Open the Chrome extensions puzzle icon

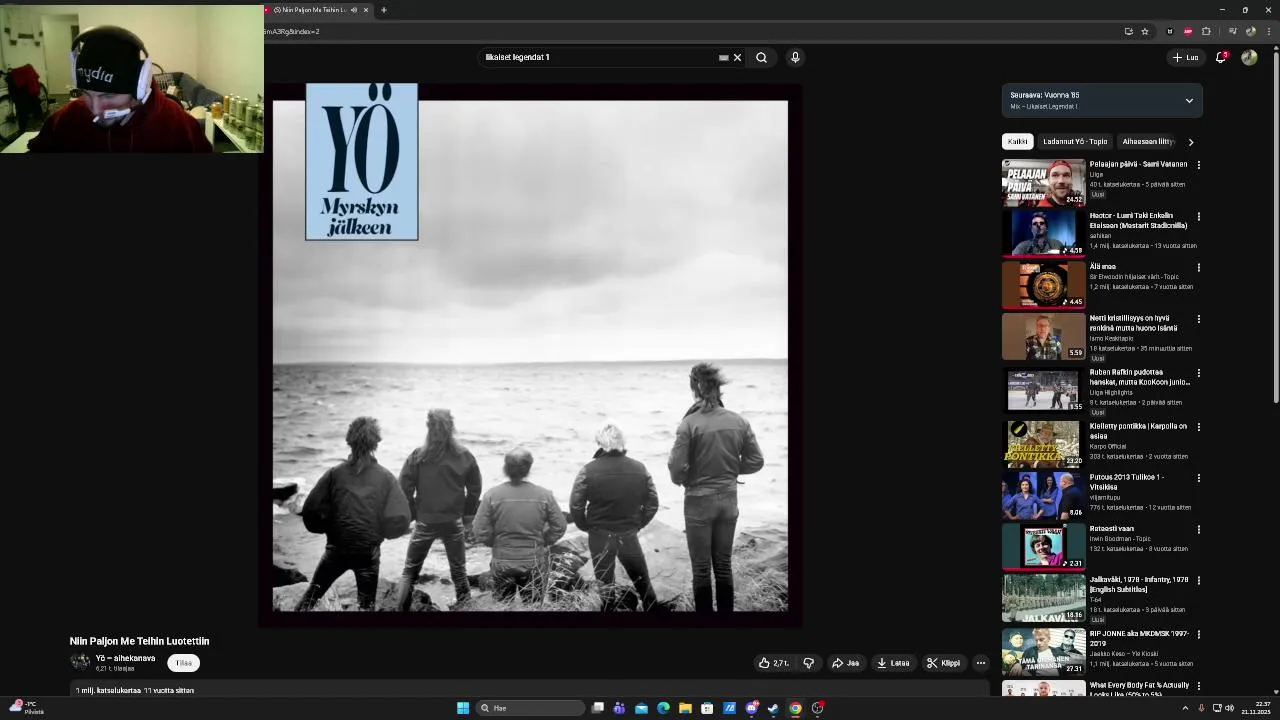click(1206, 31)
